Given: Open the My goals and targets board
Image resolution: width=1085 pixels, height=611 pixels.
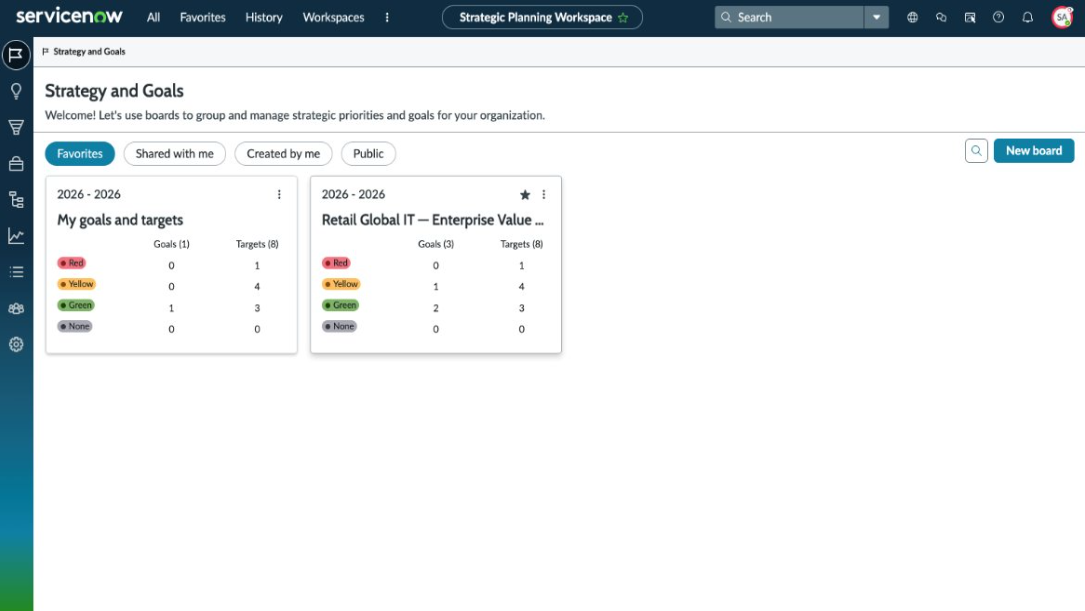Looking at the screenshot, I should pyautogui.click(x=120, y=220).
